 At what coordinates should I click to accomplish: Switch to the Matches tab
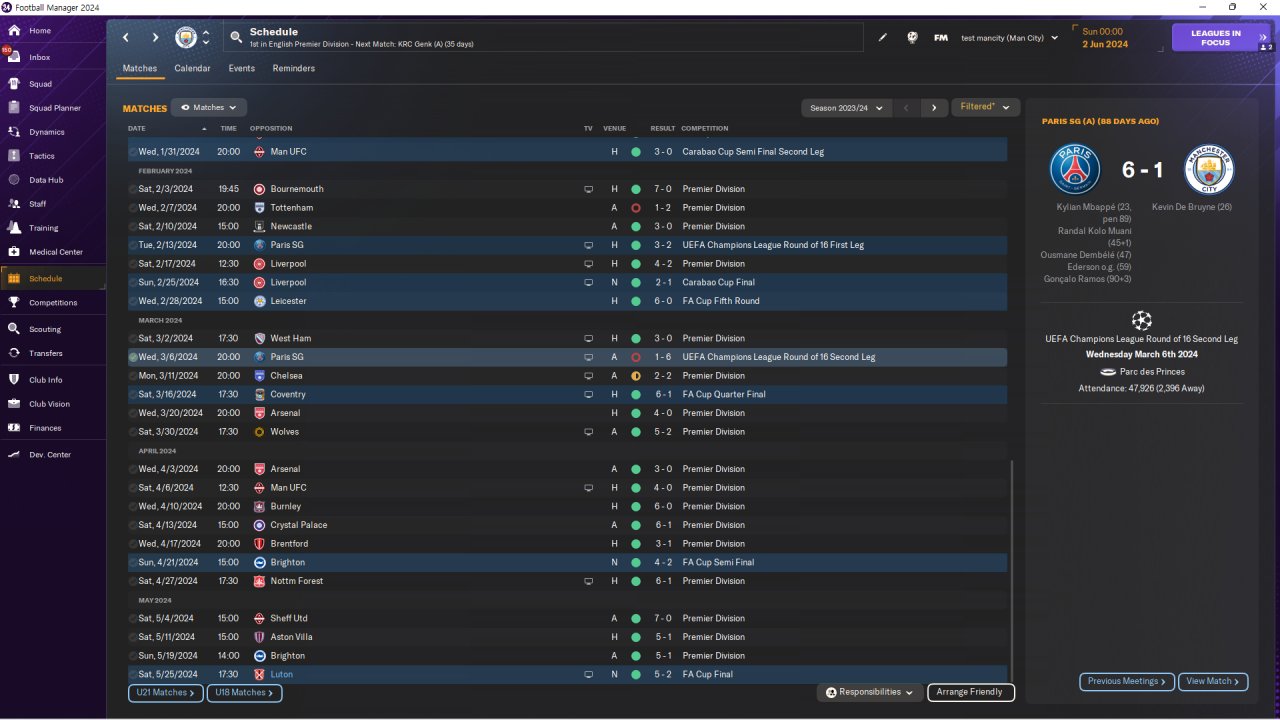[x=140, y=68]
